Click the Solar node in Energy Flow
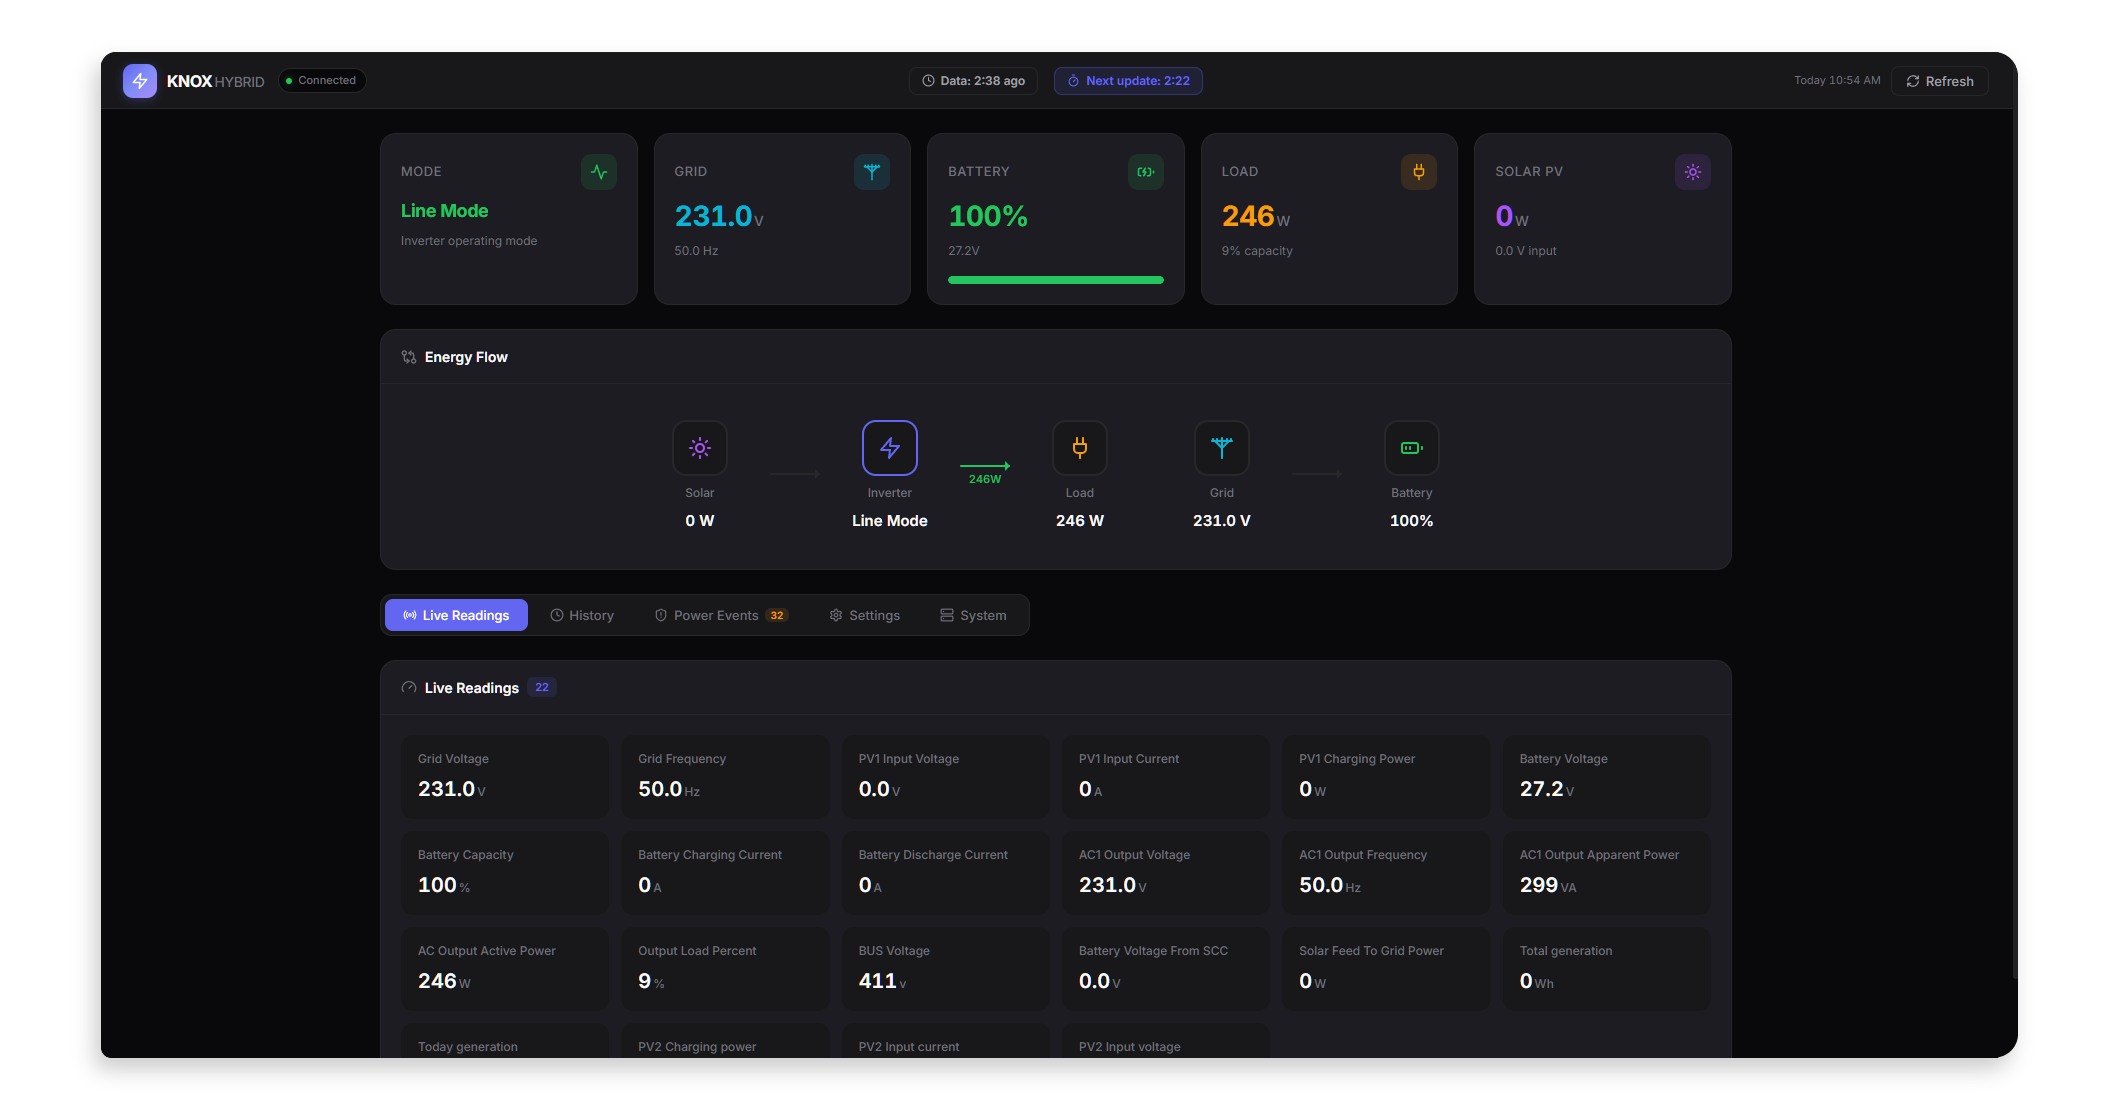2117x1106 pixels. pos(700,448)
